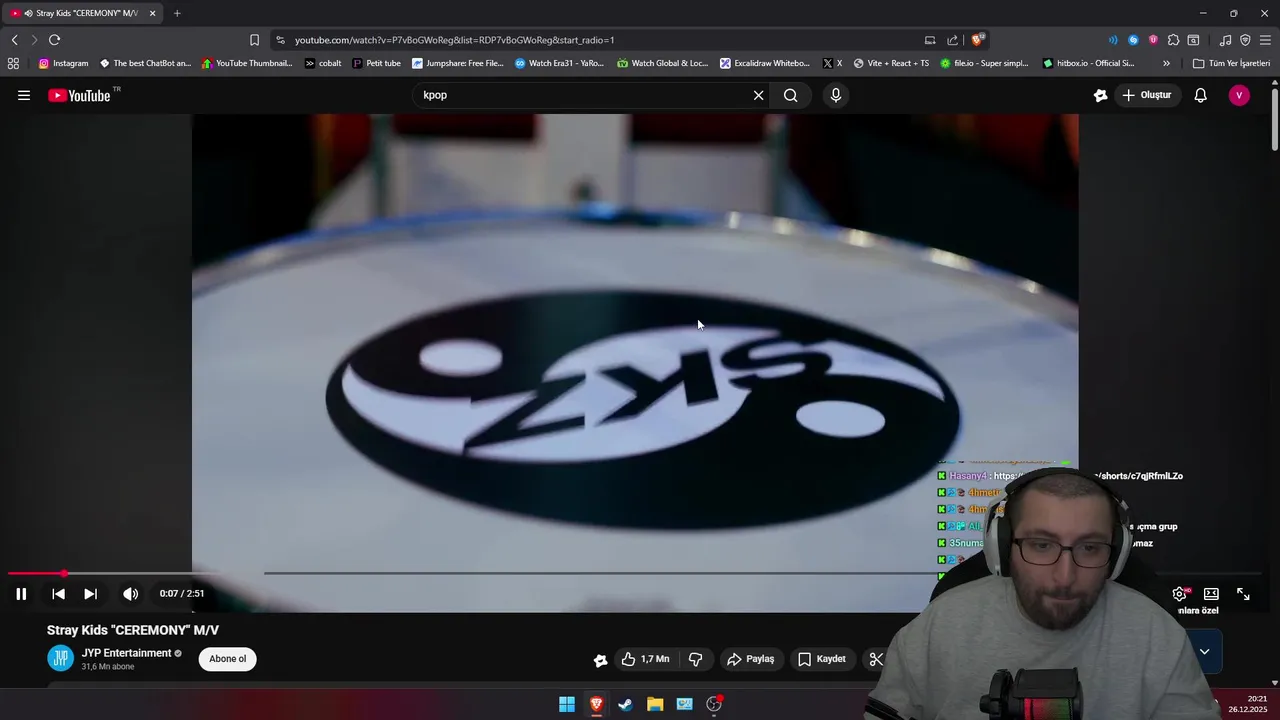Bookmark this page with the bookmark icon
This screenshot has height=720, width=1280.
pyautogui.click(x=254, y=40)
